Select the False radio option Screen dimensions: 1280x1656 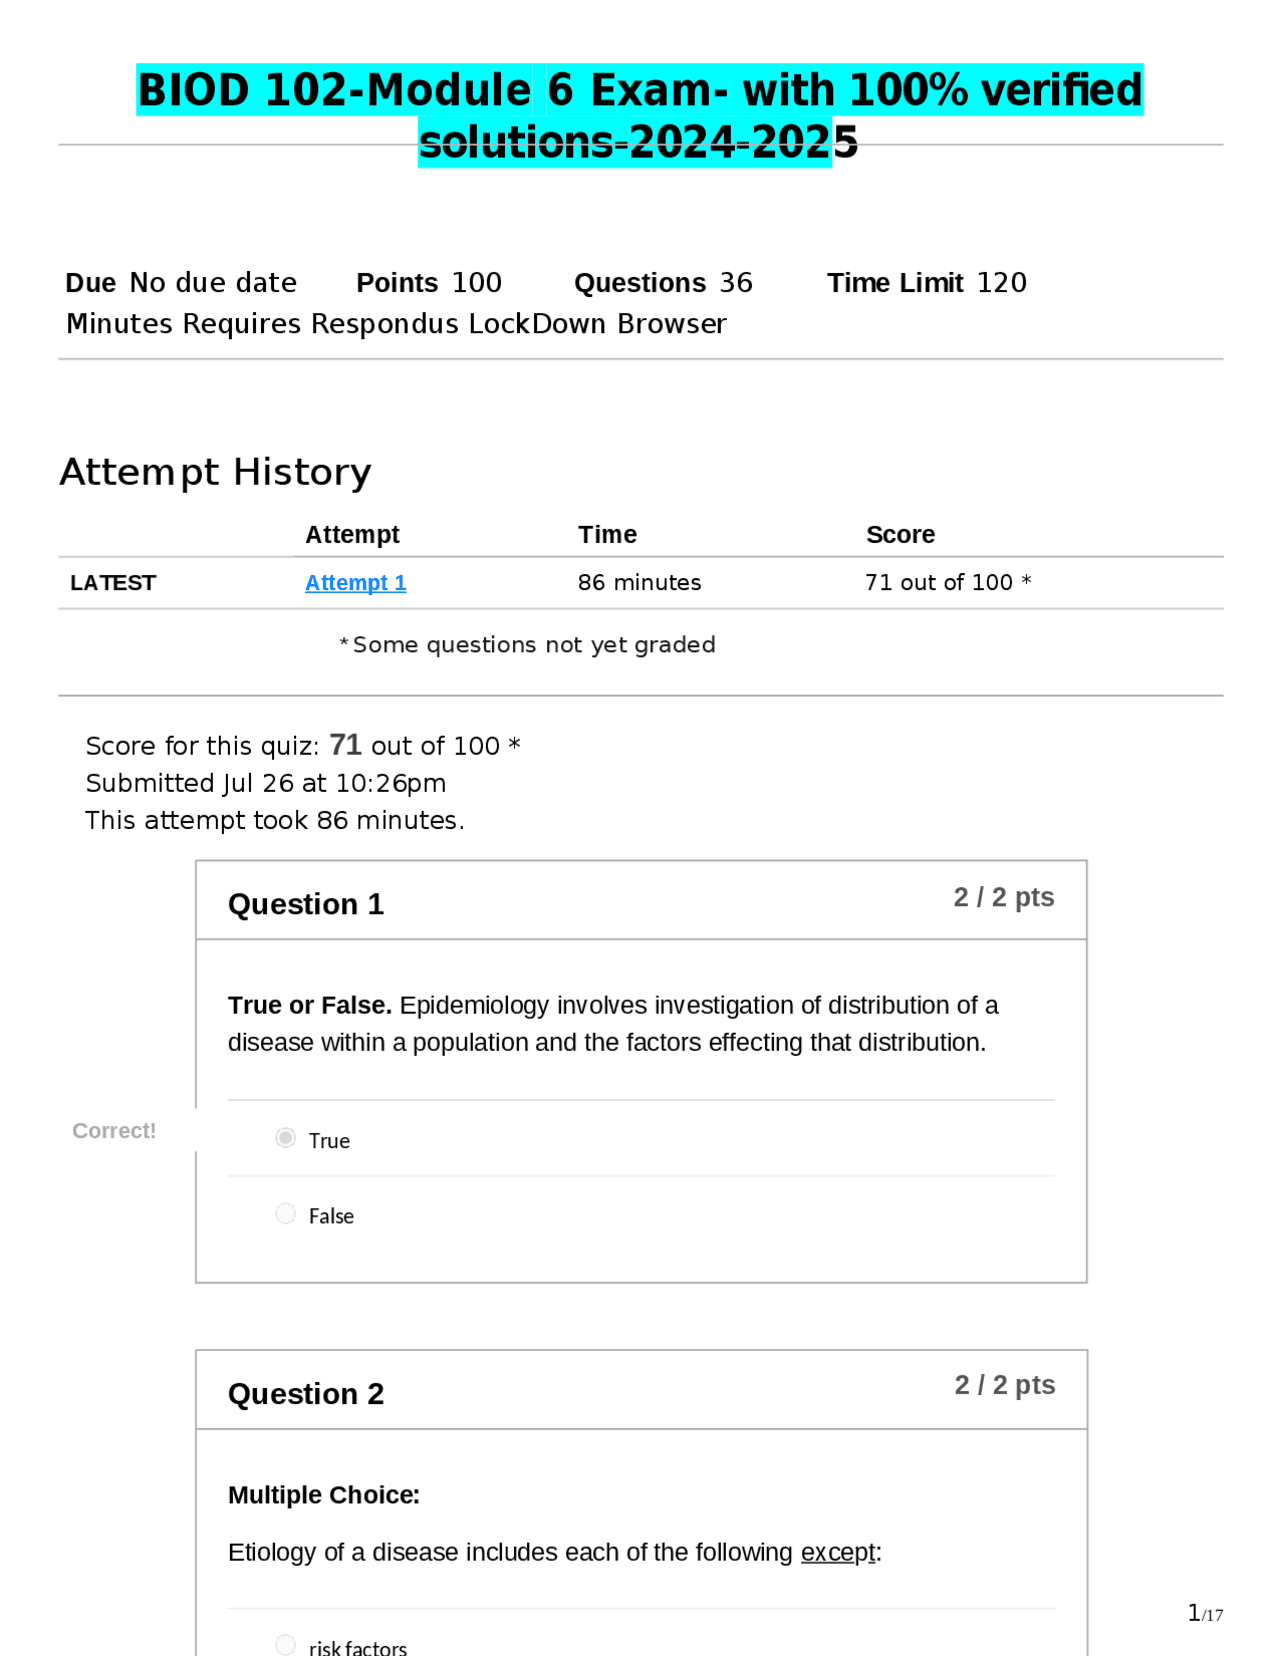pos(286,1213)
